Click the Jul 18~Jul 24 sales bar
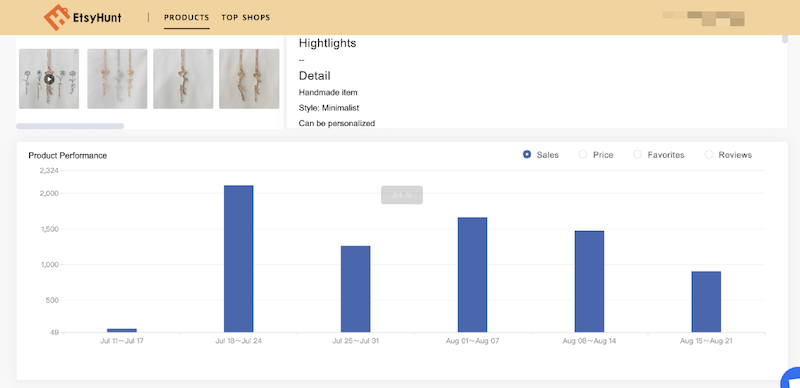 tap(239, 259)
